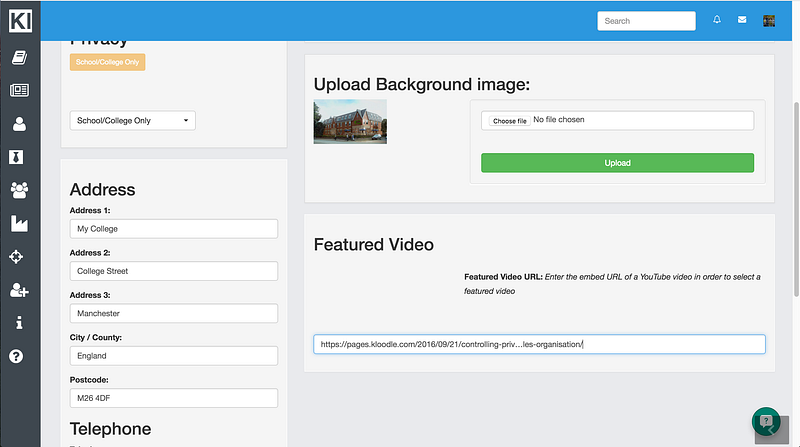Open the group of people icon
The width and height of the screenshot is (800, 447).
point(19,190)
